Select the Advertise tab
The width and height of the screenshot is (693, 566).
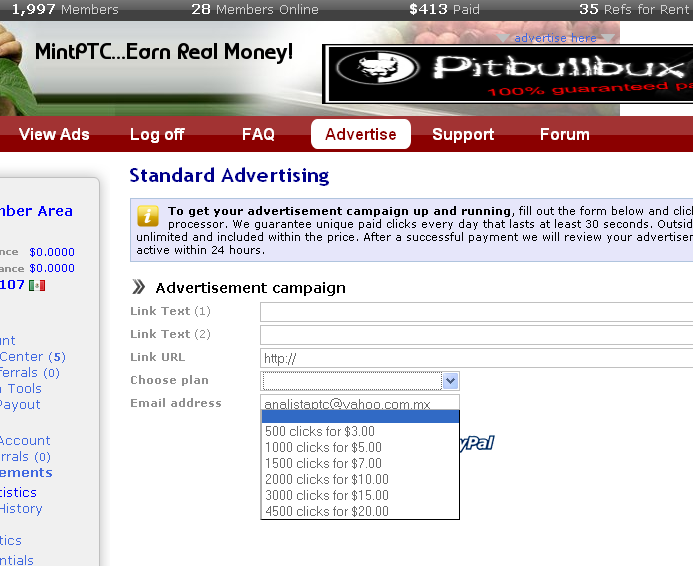pos(361,134)
